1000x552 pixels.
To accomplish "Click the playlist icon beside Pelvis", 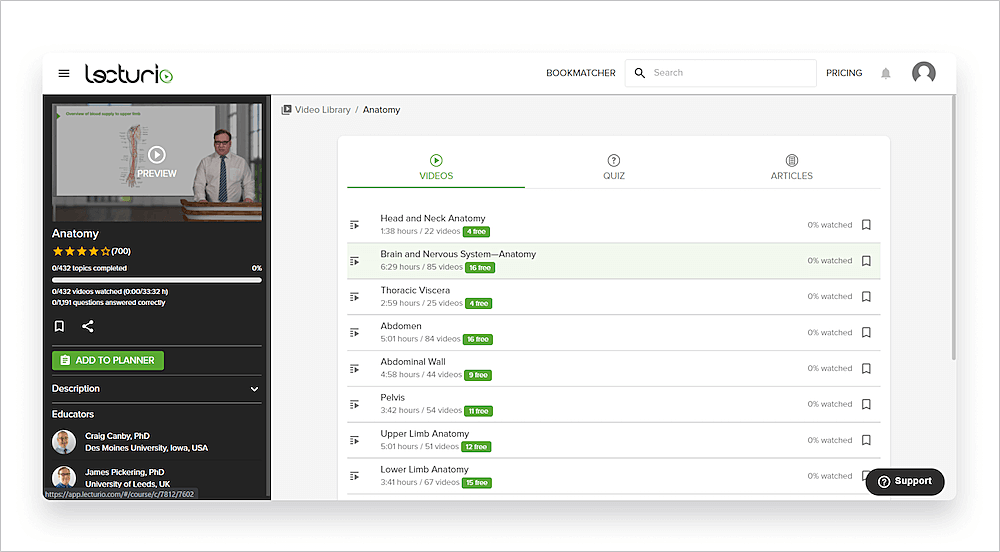I will pos(355,405).
